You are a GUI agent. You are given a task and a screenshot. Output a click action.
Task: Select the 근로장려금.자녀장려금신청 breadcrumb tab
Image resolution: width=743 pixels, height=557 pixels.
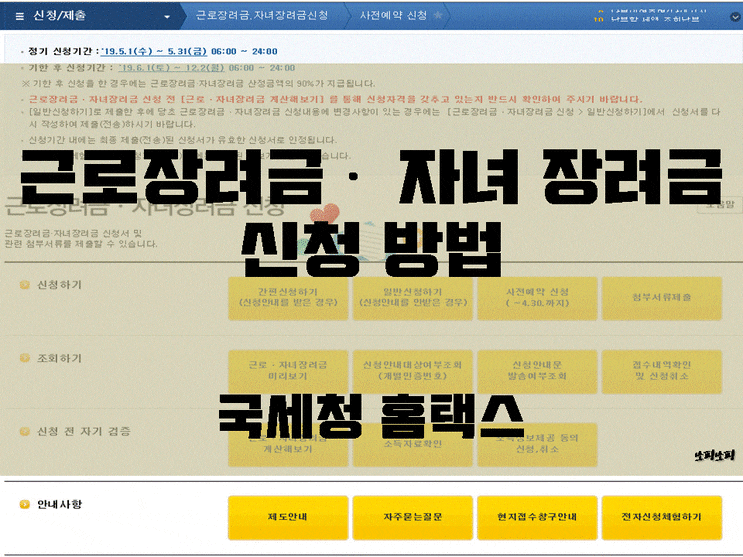262,15
